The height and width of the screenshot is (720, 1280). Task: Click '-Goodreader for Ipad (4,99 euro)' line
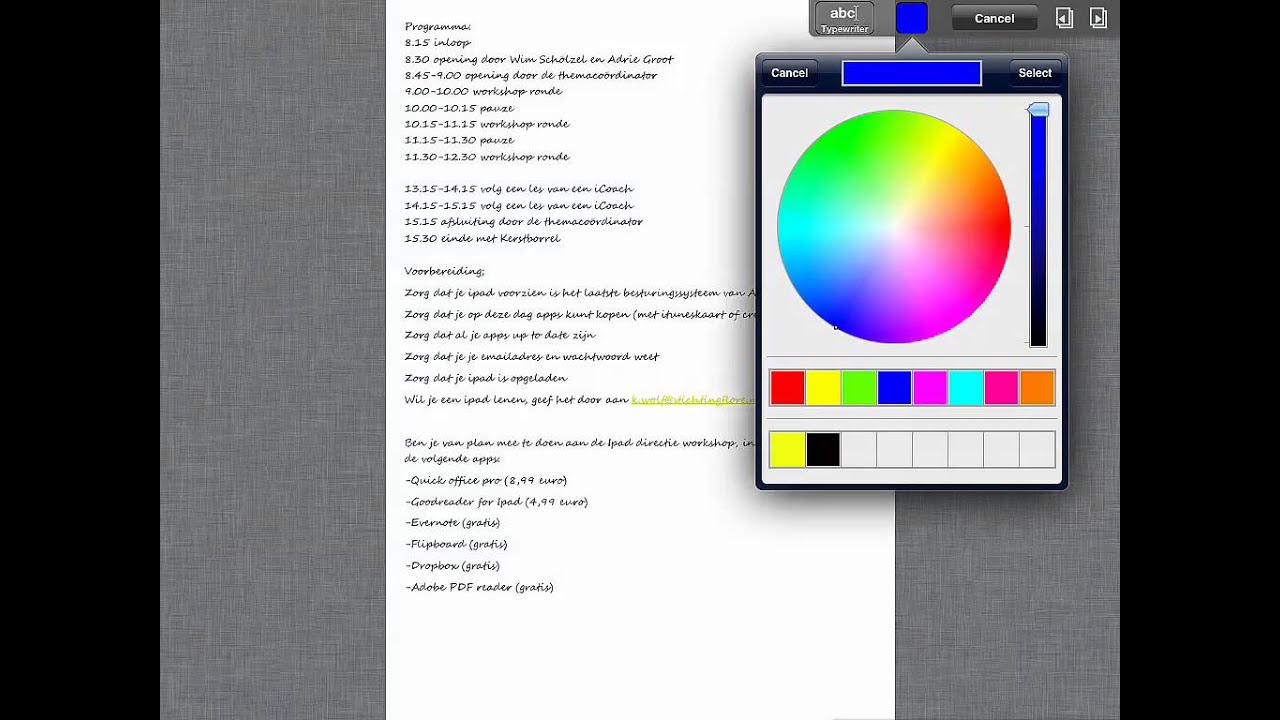[496, 502]
